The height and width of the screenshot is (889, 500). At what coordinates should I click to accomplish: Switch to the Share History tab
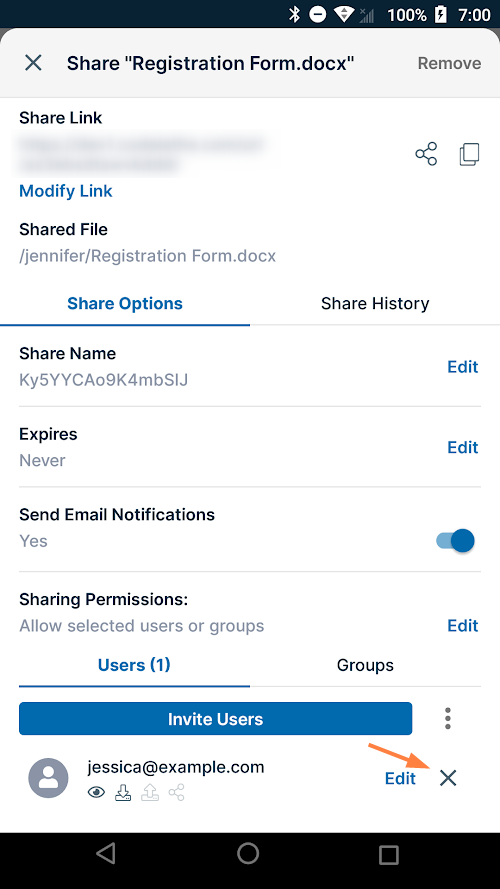click(x=375, y=303)
